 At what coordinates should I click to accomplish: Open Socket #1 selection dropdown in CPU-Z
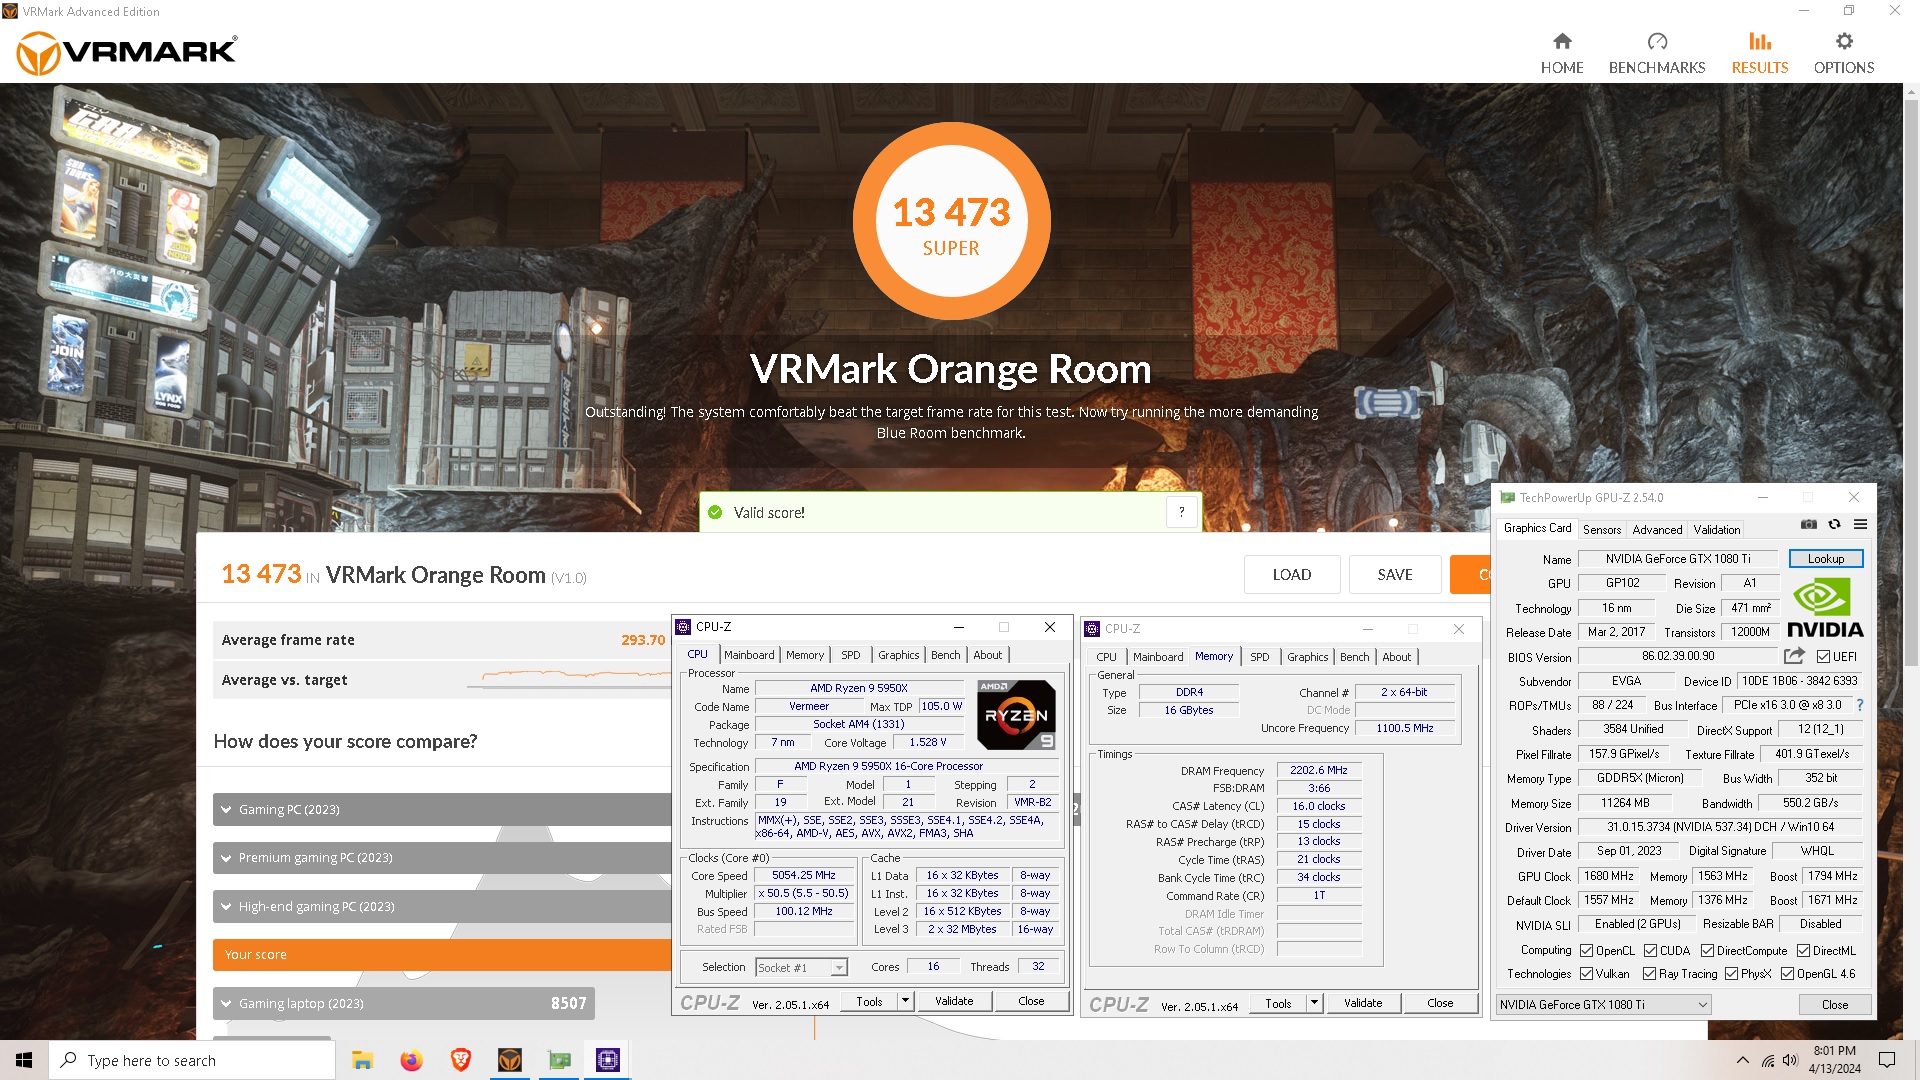coord(801,967)
